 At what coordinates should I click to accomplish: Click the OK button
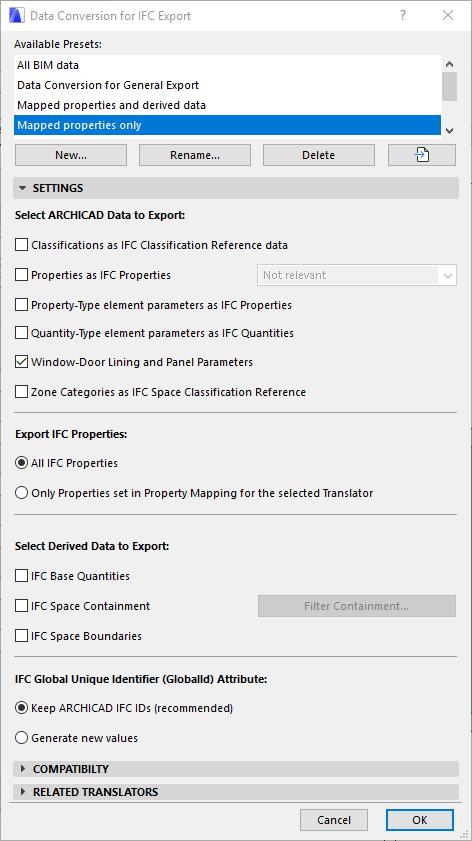[420, 820]
